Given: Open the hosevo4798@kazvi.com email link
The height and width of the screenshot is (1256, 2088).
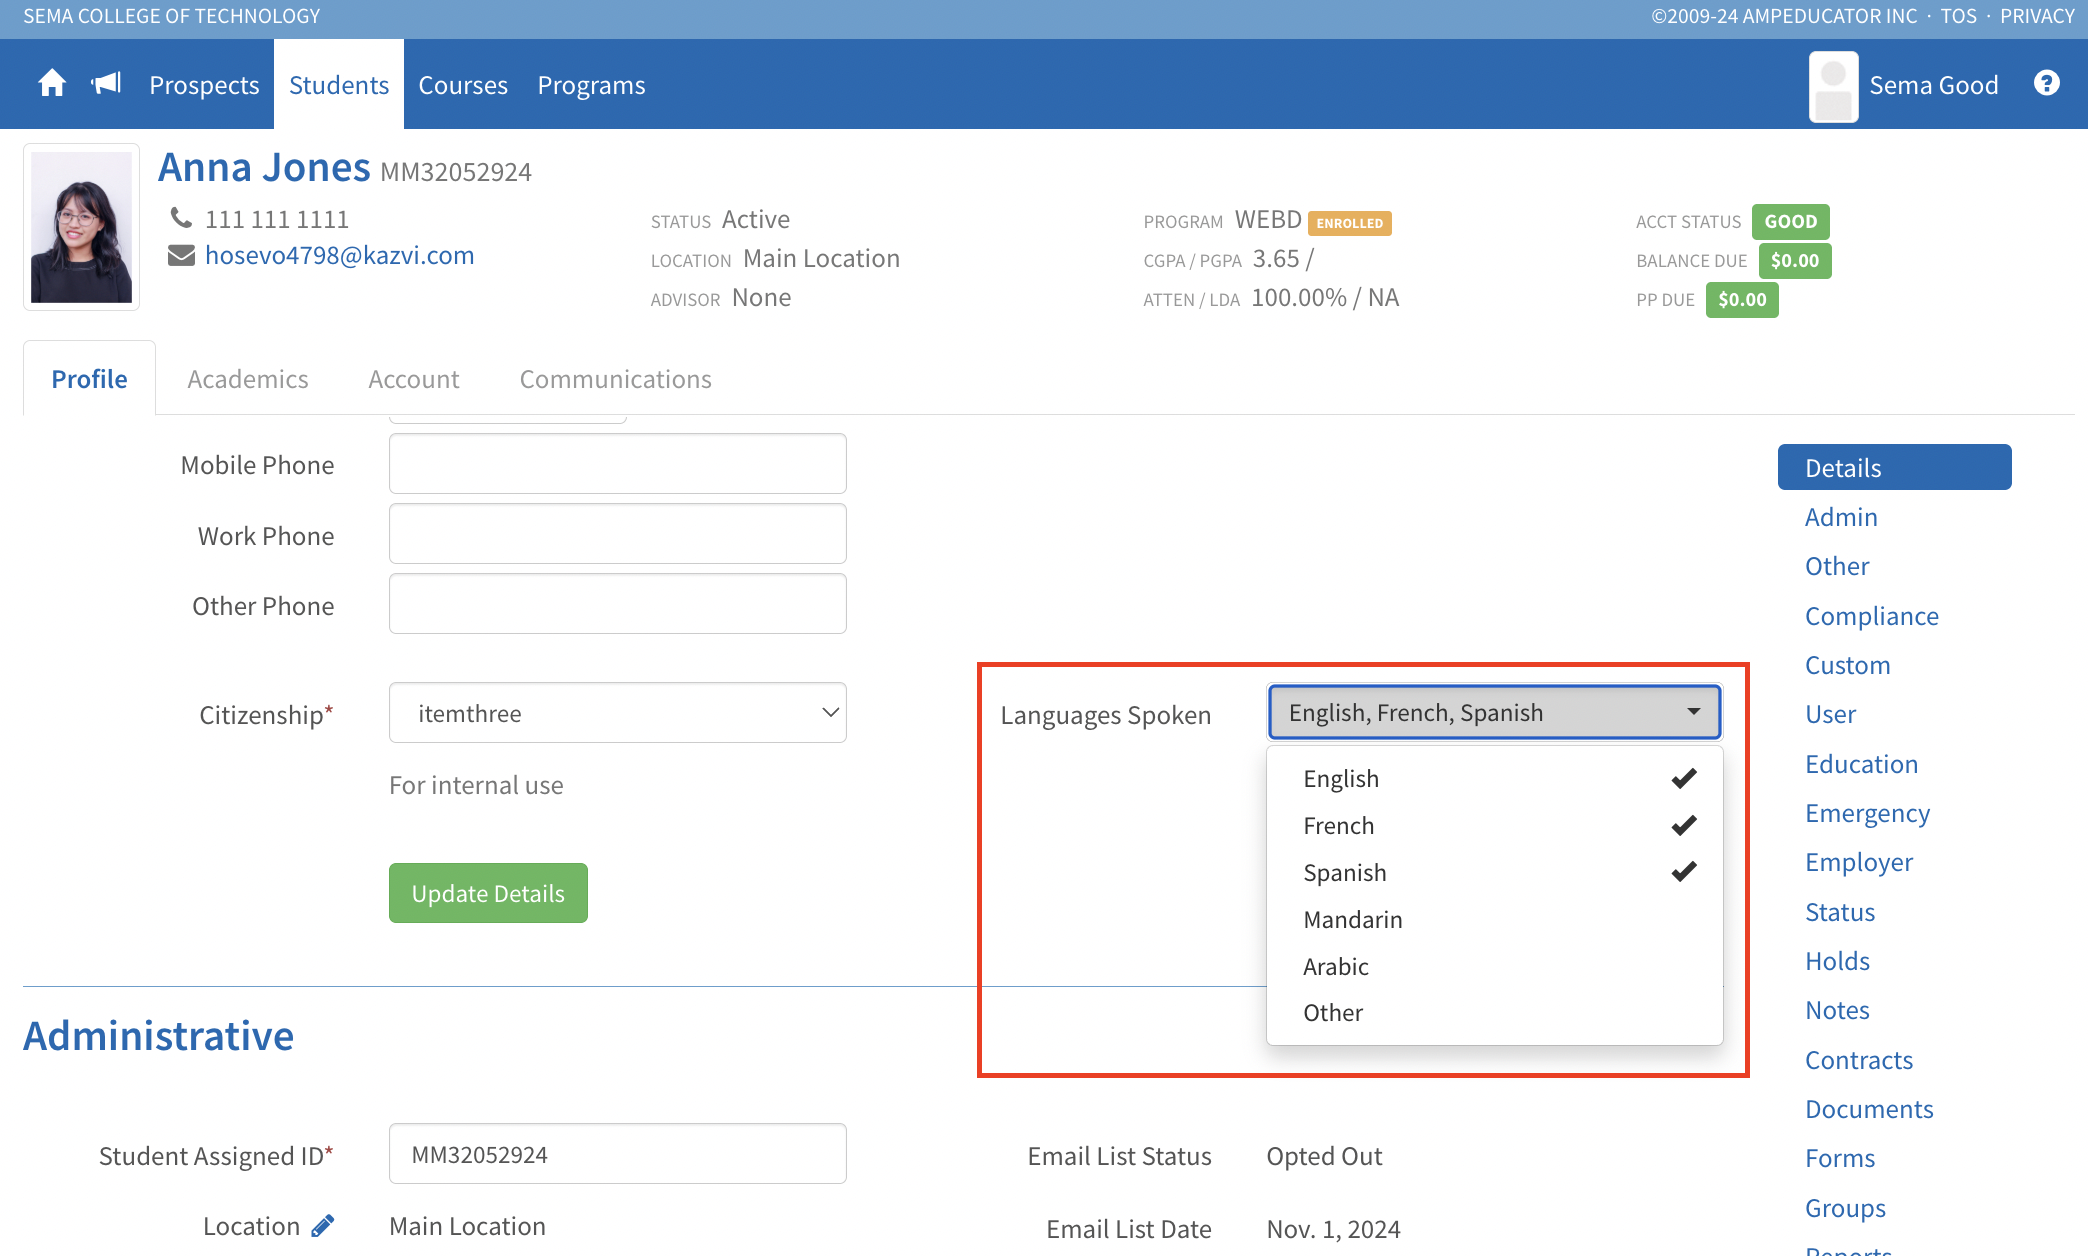Looking at the screenshot, I should click(339, 256).
